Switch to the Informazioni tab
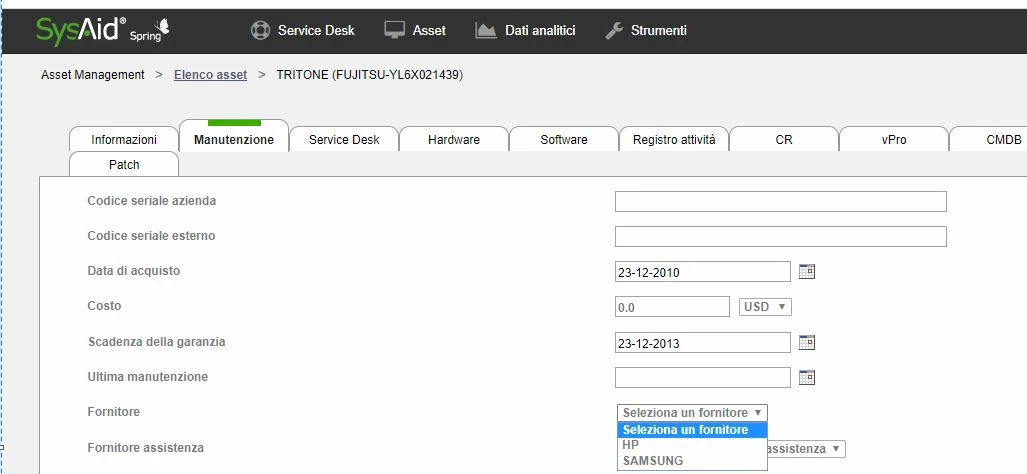Screen dimensions: 1027x474 124,139
